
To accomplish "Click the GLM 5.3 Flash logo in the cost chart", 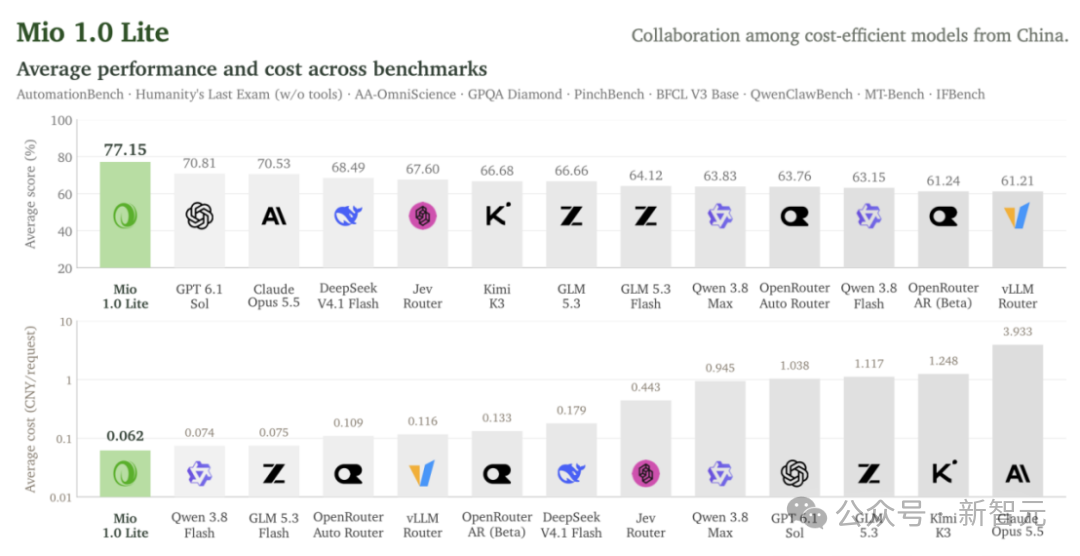I will (x=273, y=473).
